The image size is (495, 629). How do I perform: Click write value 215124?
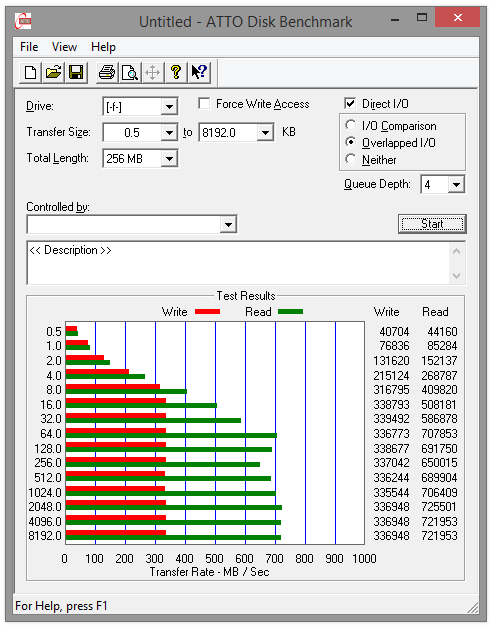(x=392, y=375)
